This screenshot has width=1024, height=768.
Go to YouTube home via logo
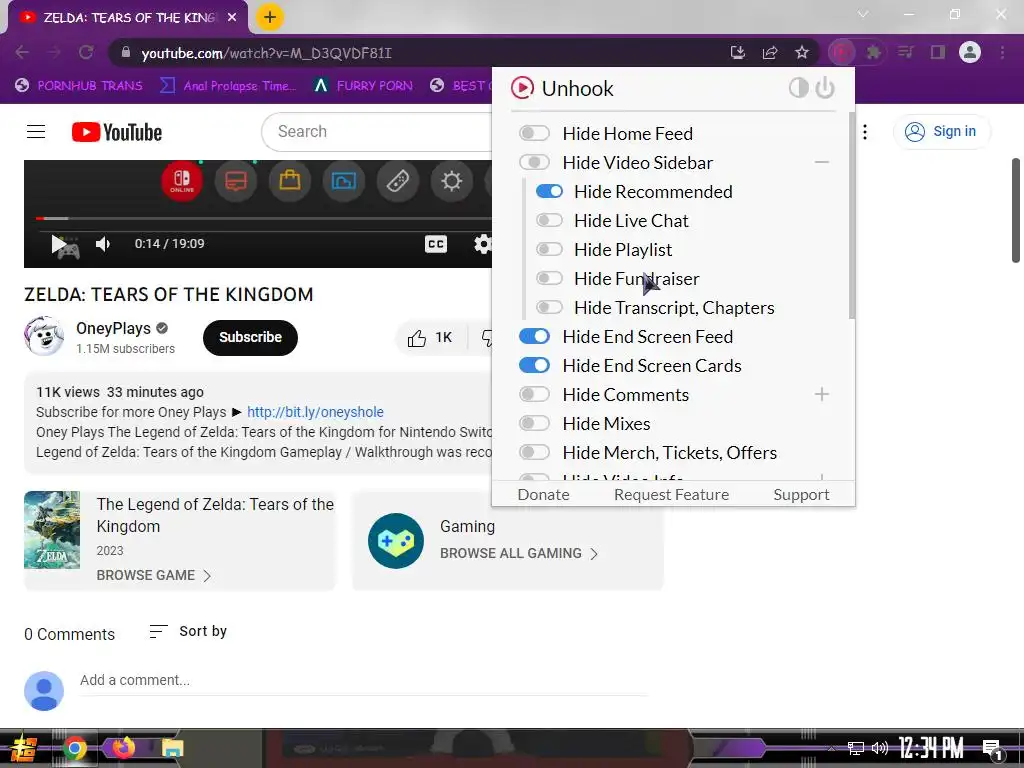(x=117, y=132)
